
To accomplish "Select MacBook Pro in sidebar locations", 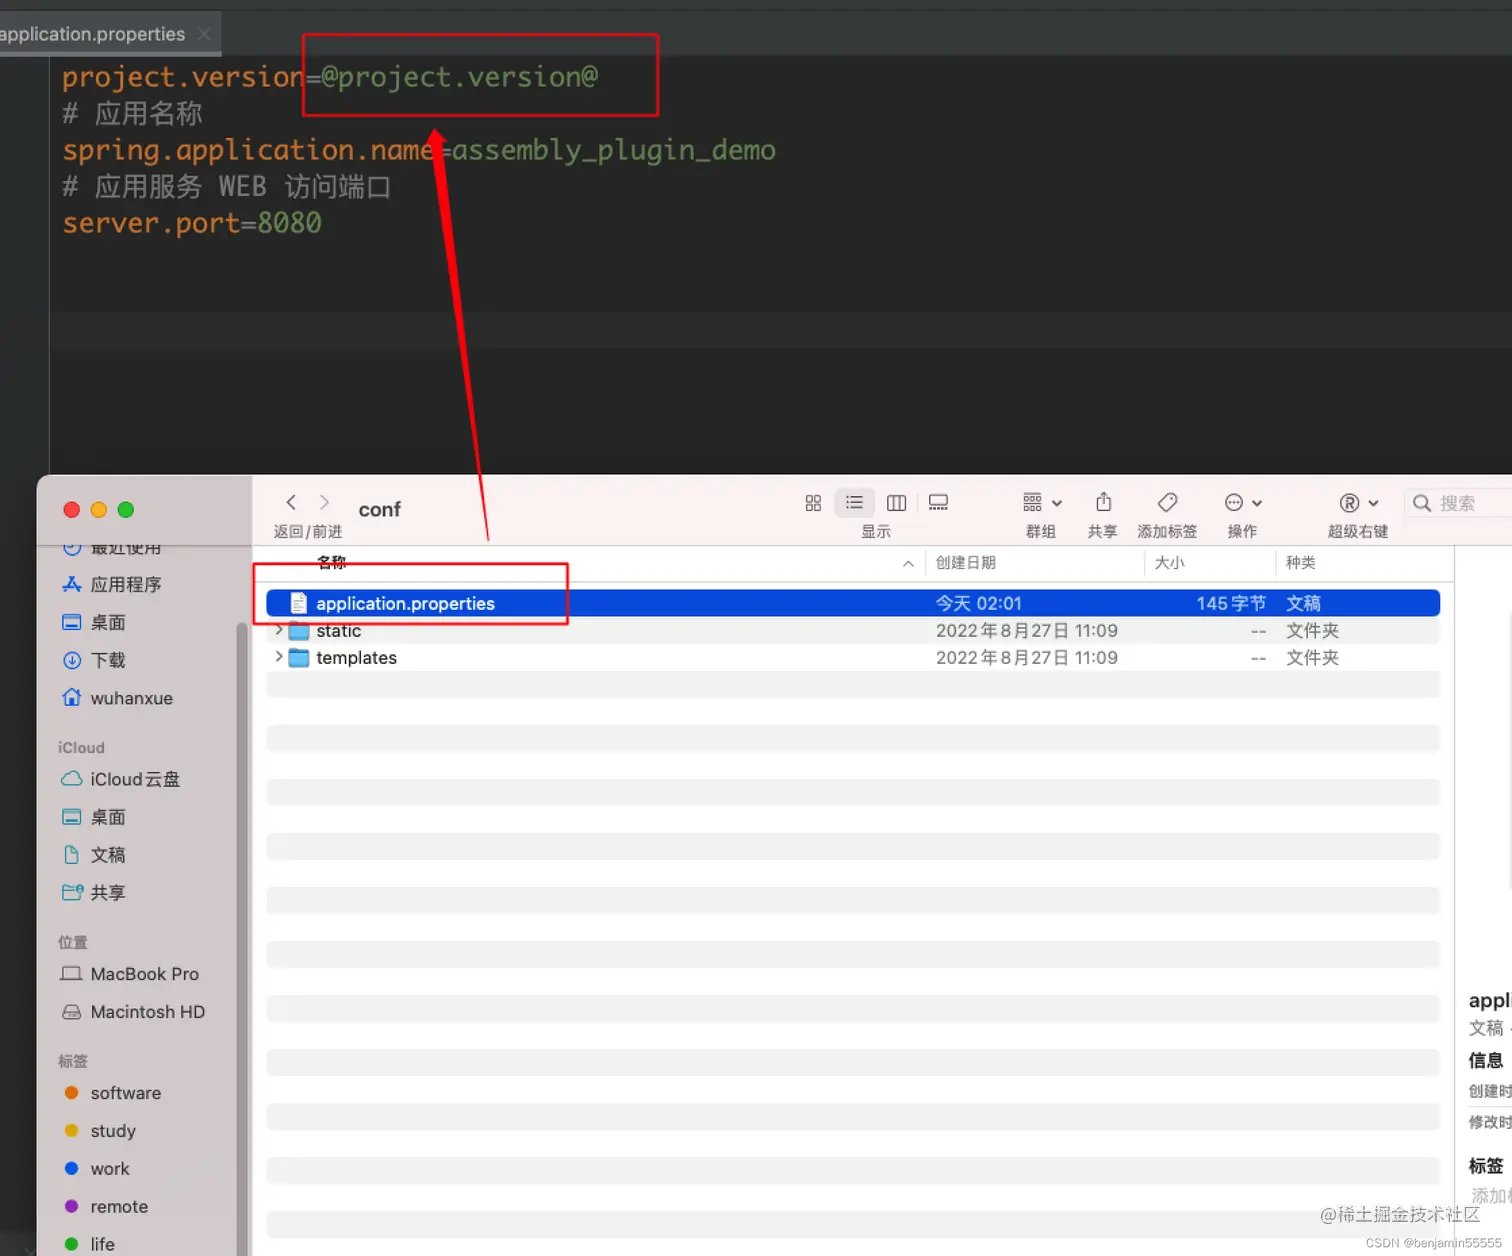I will [130, 974].
